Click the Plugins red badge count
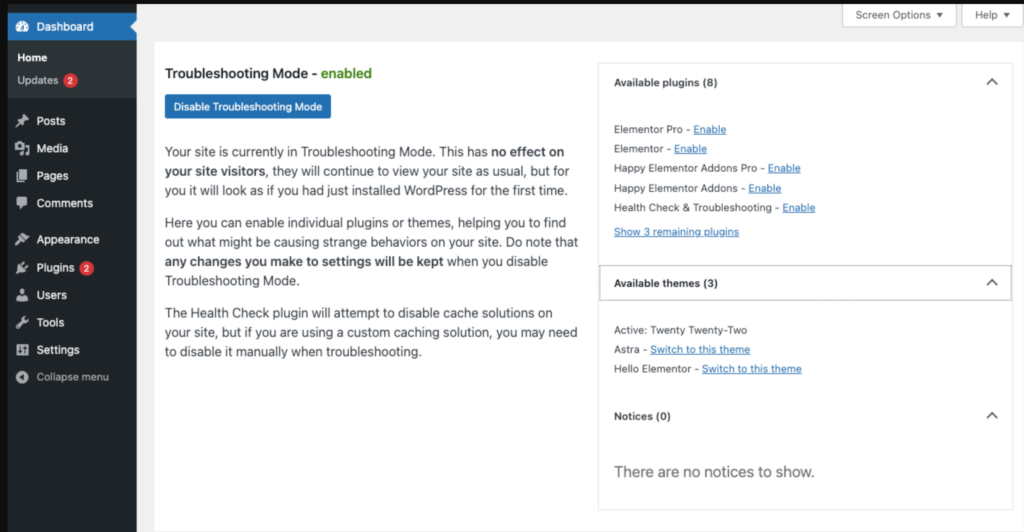This screenshot has width=1024, height=532. tap(86, 268)
